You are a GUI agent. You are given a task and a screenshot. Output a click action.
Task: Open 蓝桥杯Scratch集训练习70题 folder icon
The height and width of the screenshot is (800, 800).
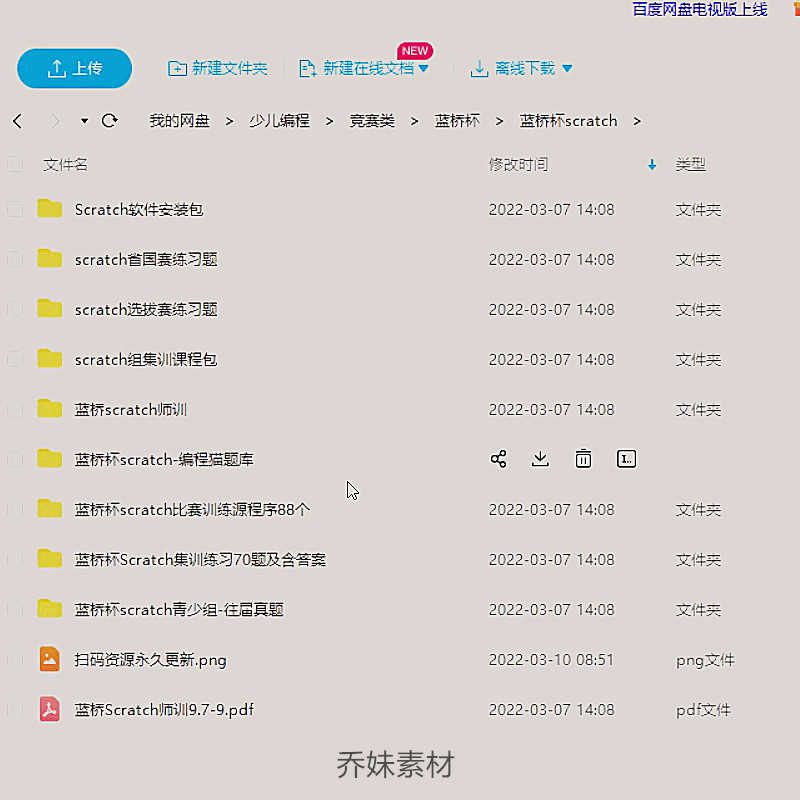(x=49, y=559)
